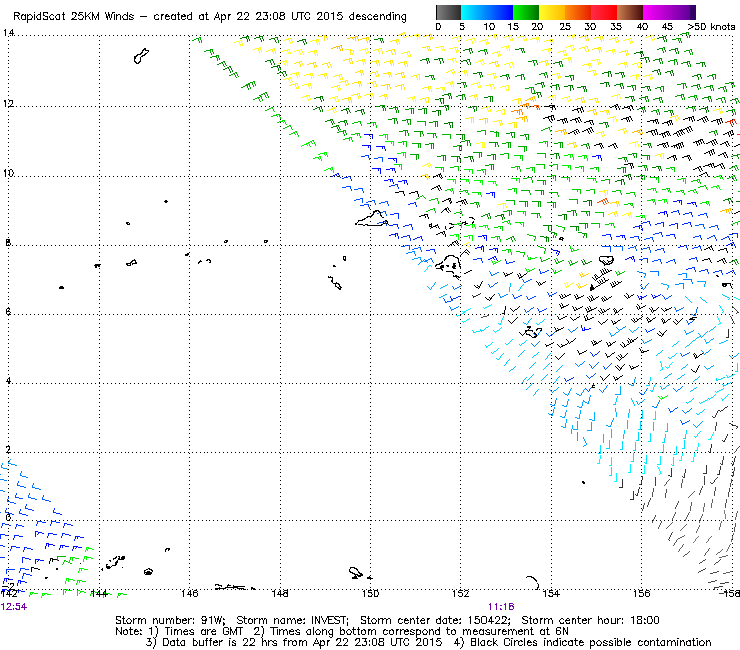This screenshot has width=740, height=650.
Task: Pick the orange 25–30 knots legend segment
Action: (578, 12)
